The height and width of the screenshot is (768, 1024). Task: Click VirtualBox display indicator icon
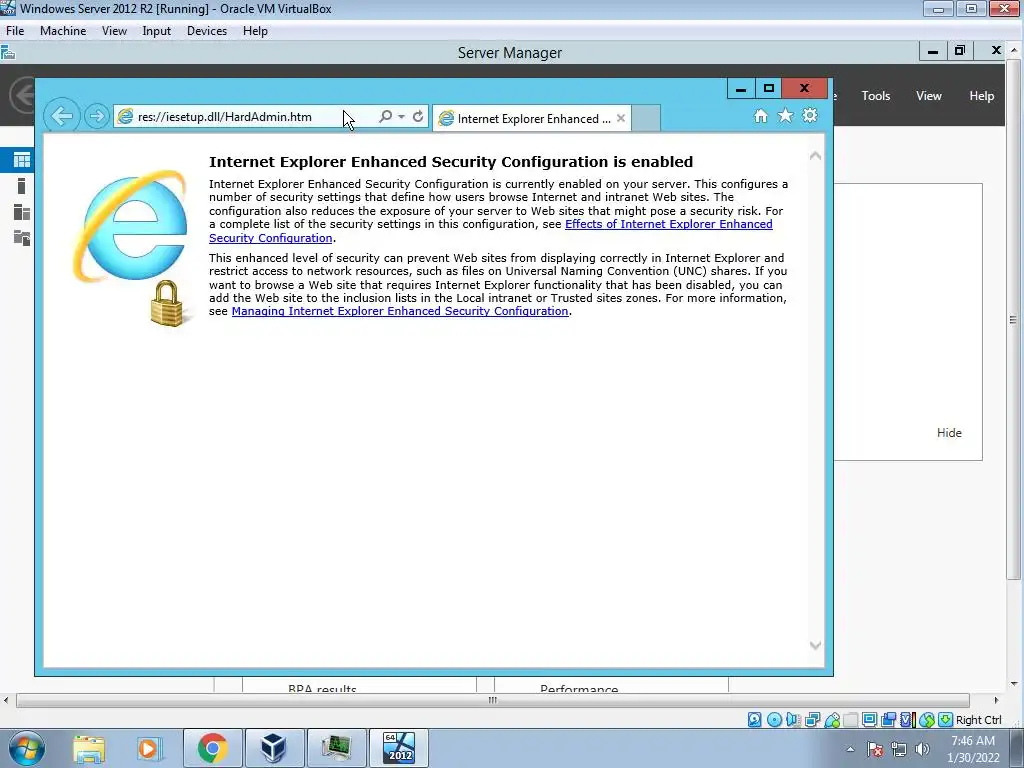[869, 720]
